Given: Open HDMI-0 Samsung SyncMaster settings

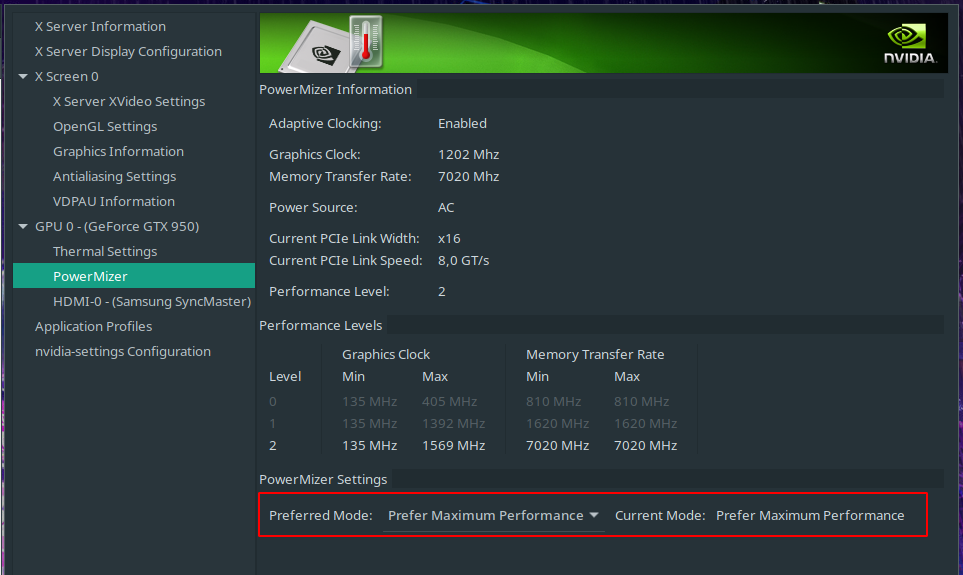Looking at the screenshot, I should [x=152, y=302].
